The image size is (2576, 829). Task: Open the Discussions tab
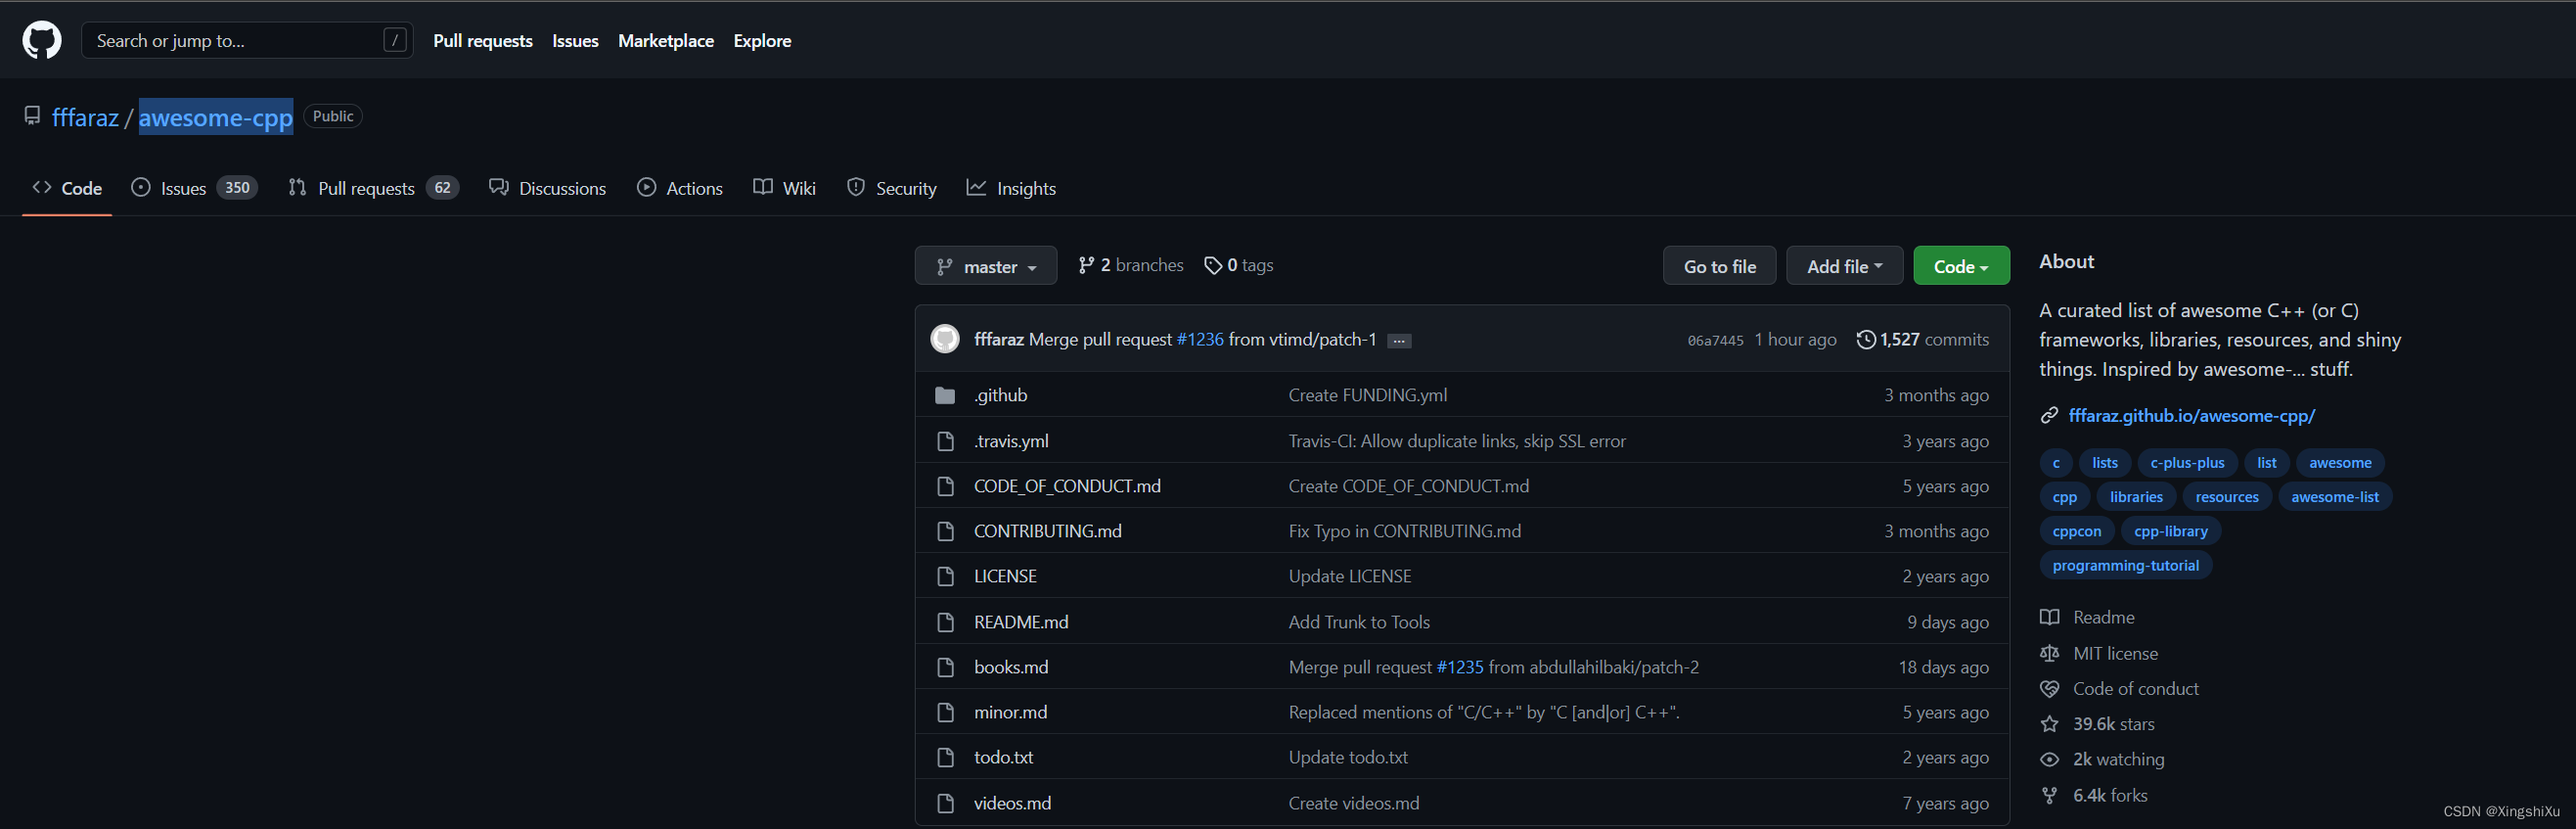[x=547, y=188]
